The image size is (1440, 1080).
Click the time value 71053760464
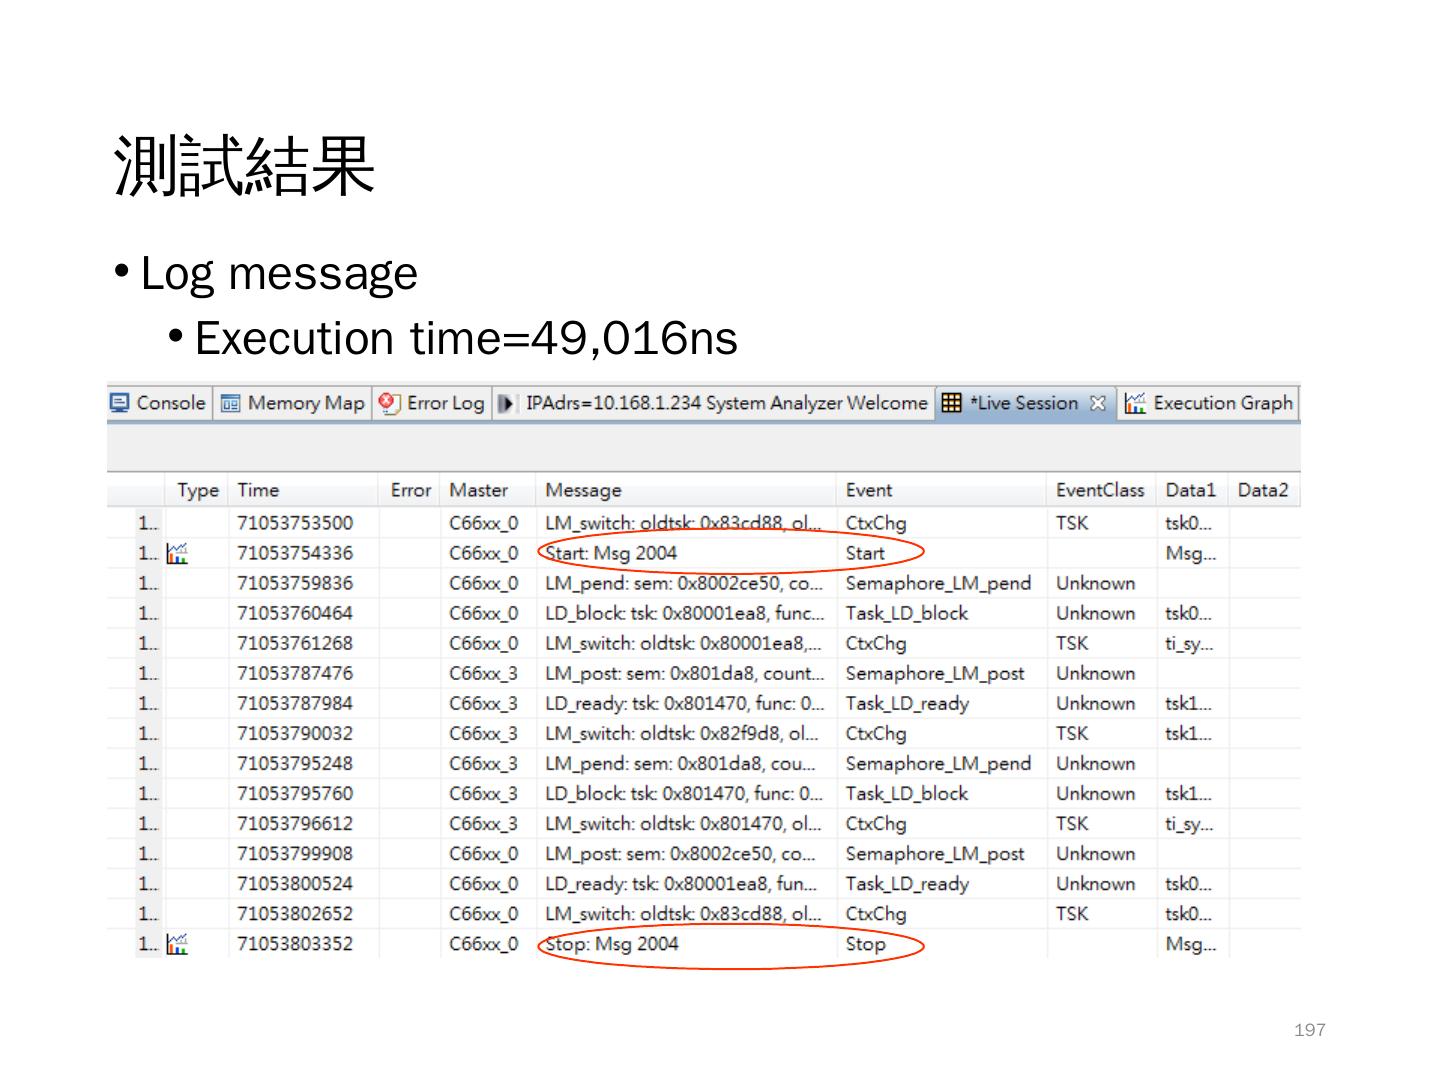(295, 613)
